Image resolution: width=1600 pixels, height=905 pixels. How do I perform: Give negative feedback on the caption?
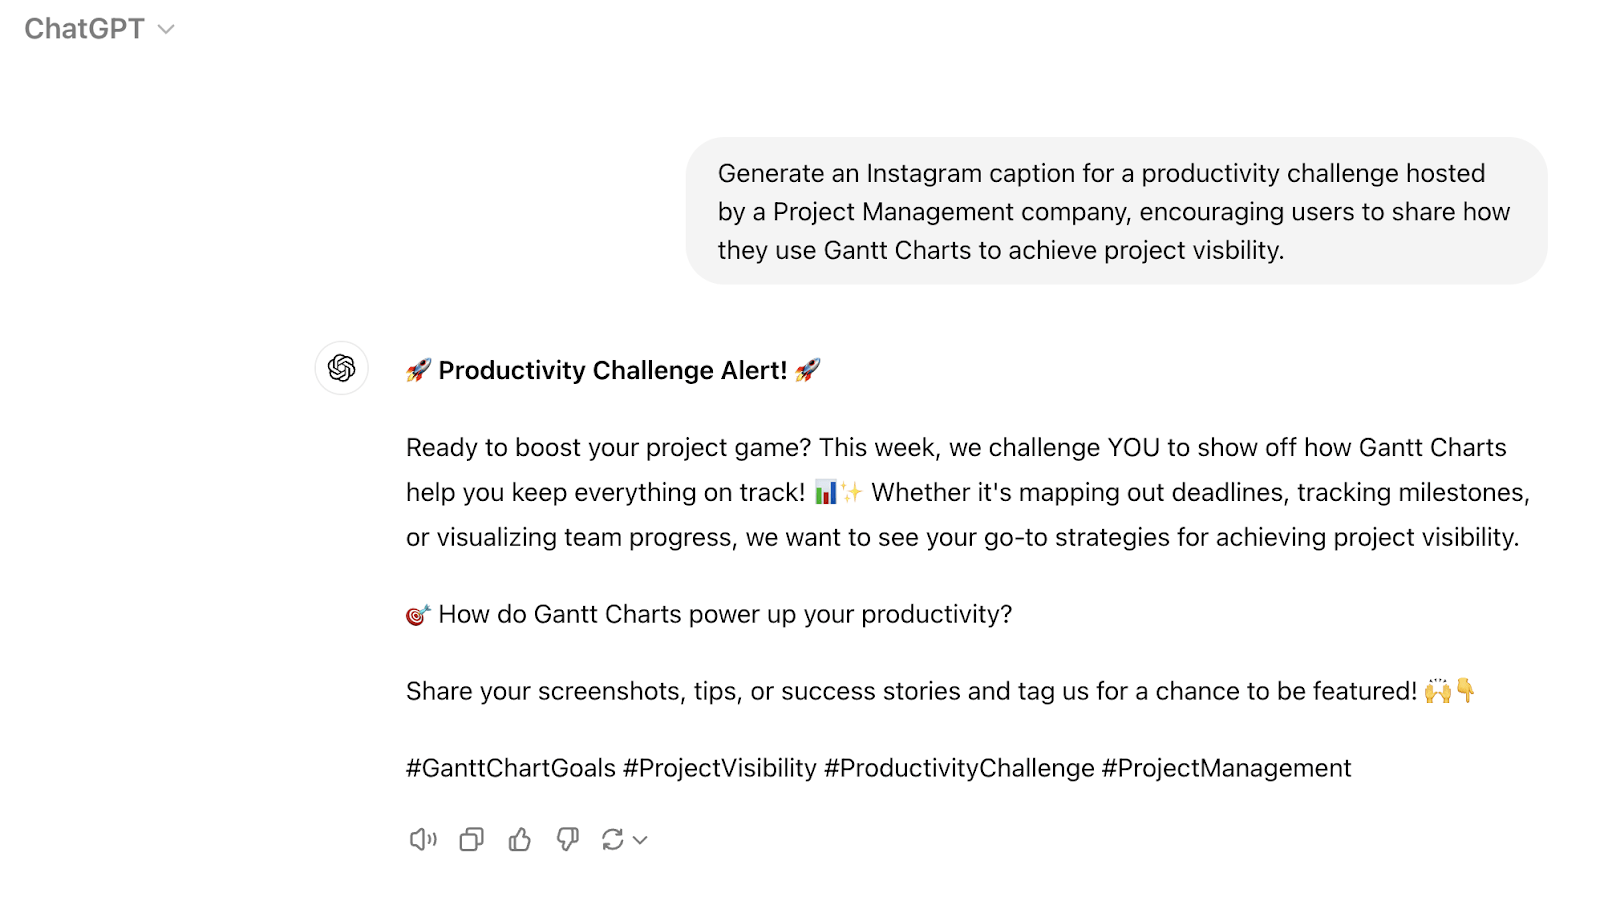(567, 840)
